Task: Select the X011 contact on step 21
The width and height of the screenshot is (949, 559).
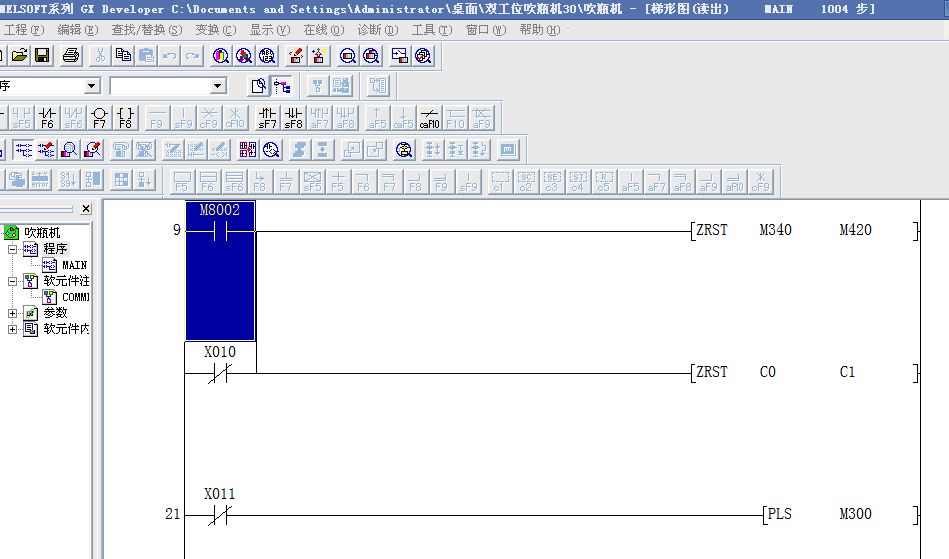Action: tap(219, 515)
